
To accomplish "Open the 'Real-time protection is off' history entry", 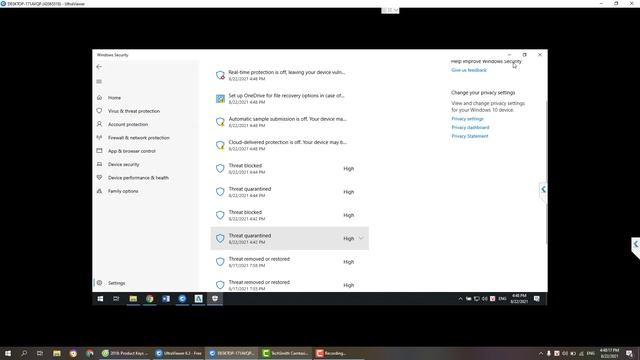I will [x=290, y=75].
